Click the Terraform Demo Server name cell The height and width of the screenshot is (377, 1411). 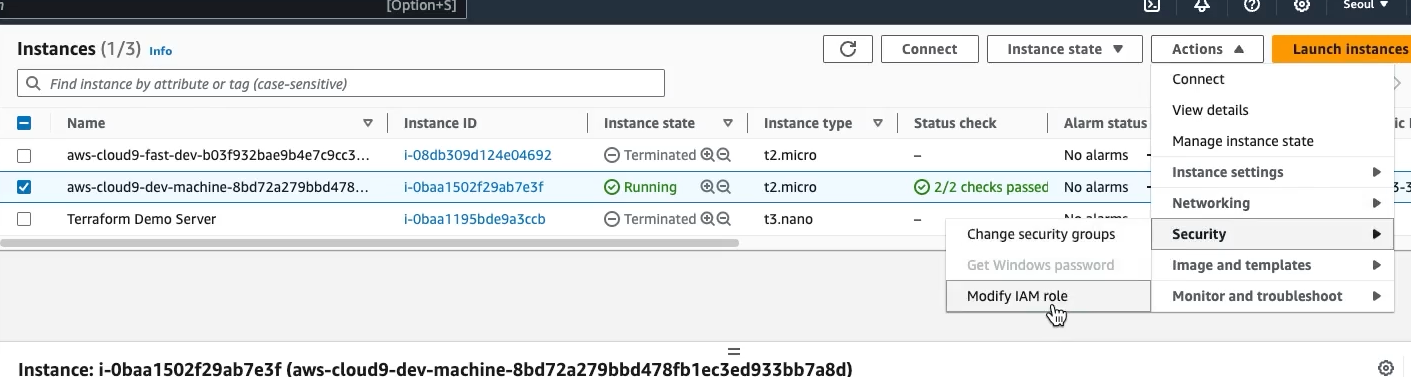(141, 219)
